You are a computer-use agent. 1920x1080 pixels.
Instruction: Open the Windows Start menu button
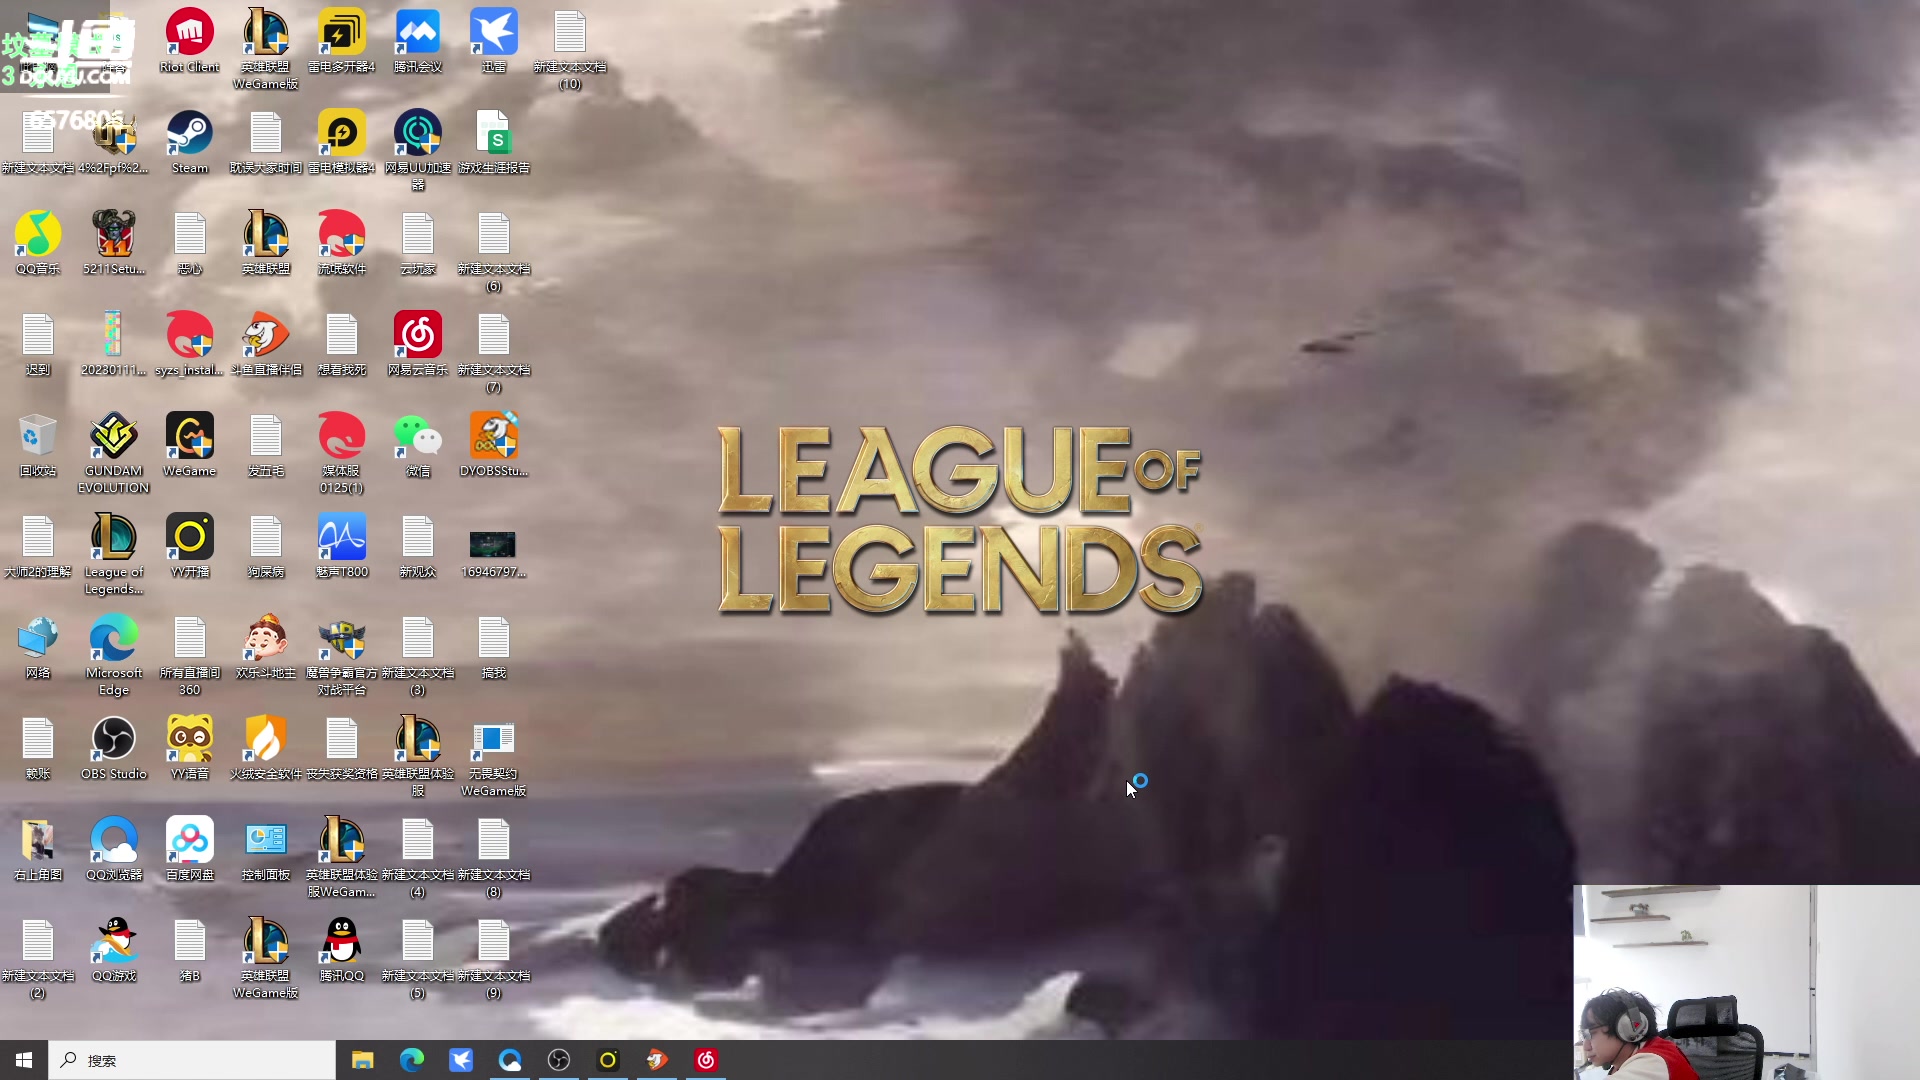(24, 1060)
